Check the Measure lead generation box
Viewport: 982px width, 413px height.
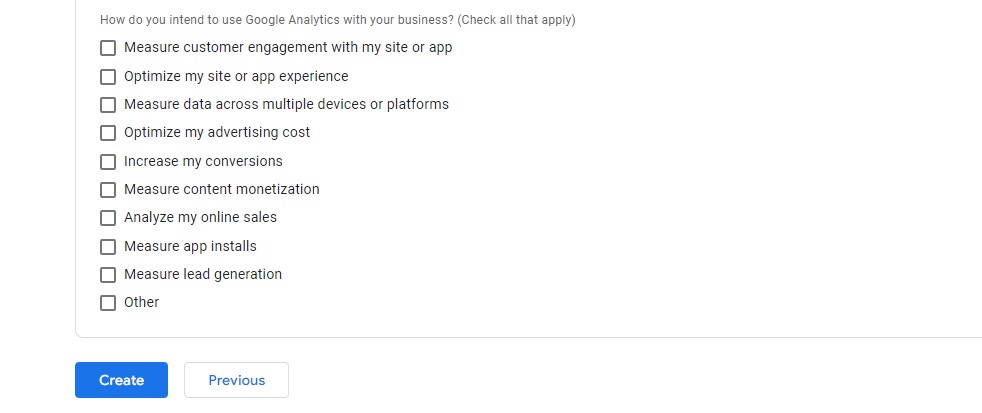[x=108, y=274]
